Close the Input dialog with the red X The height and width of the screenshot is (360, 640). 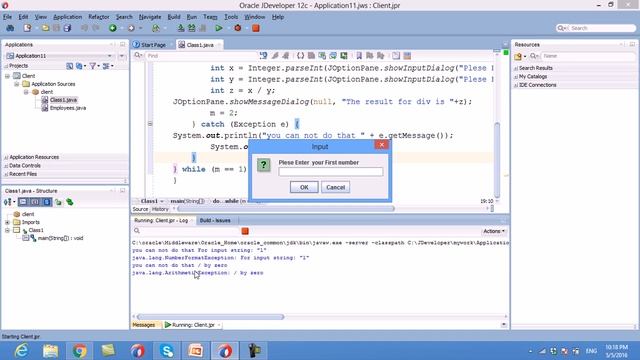(382, 145)
